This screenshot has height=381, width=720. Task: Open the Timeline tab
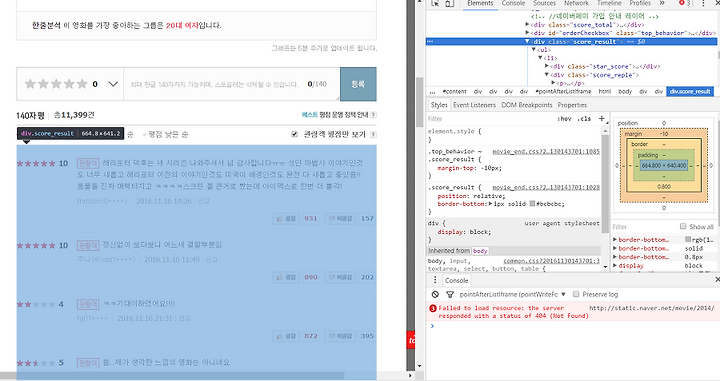(x=609, y=3)
